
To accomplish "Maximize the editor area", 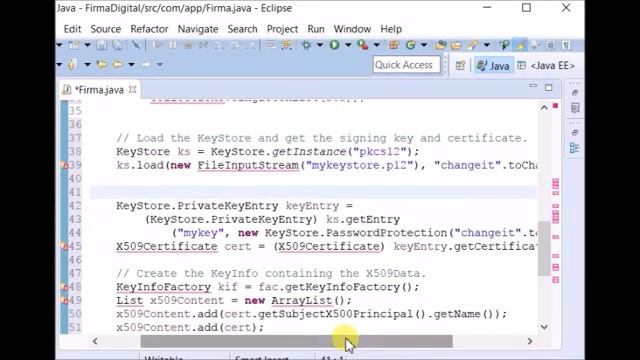I will click(x=549, y=87).
